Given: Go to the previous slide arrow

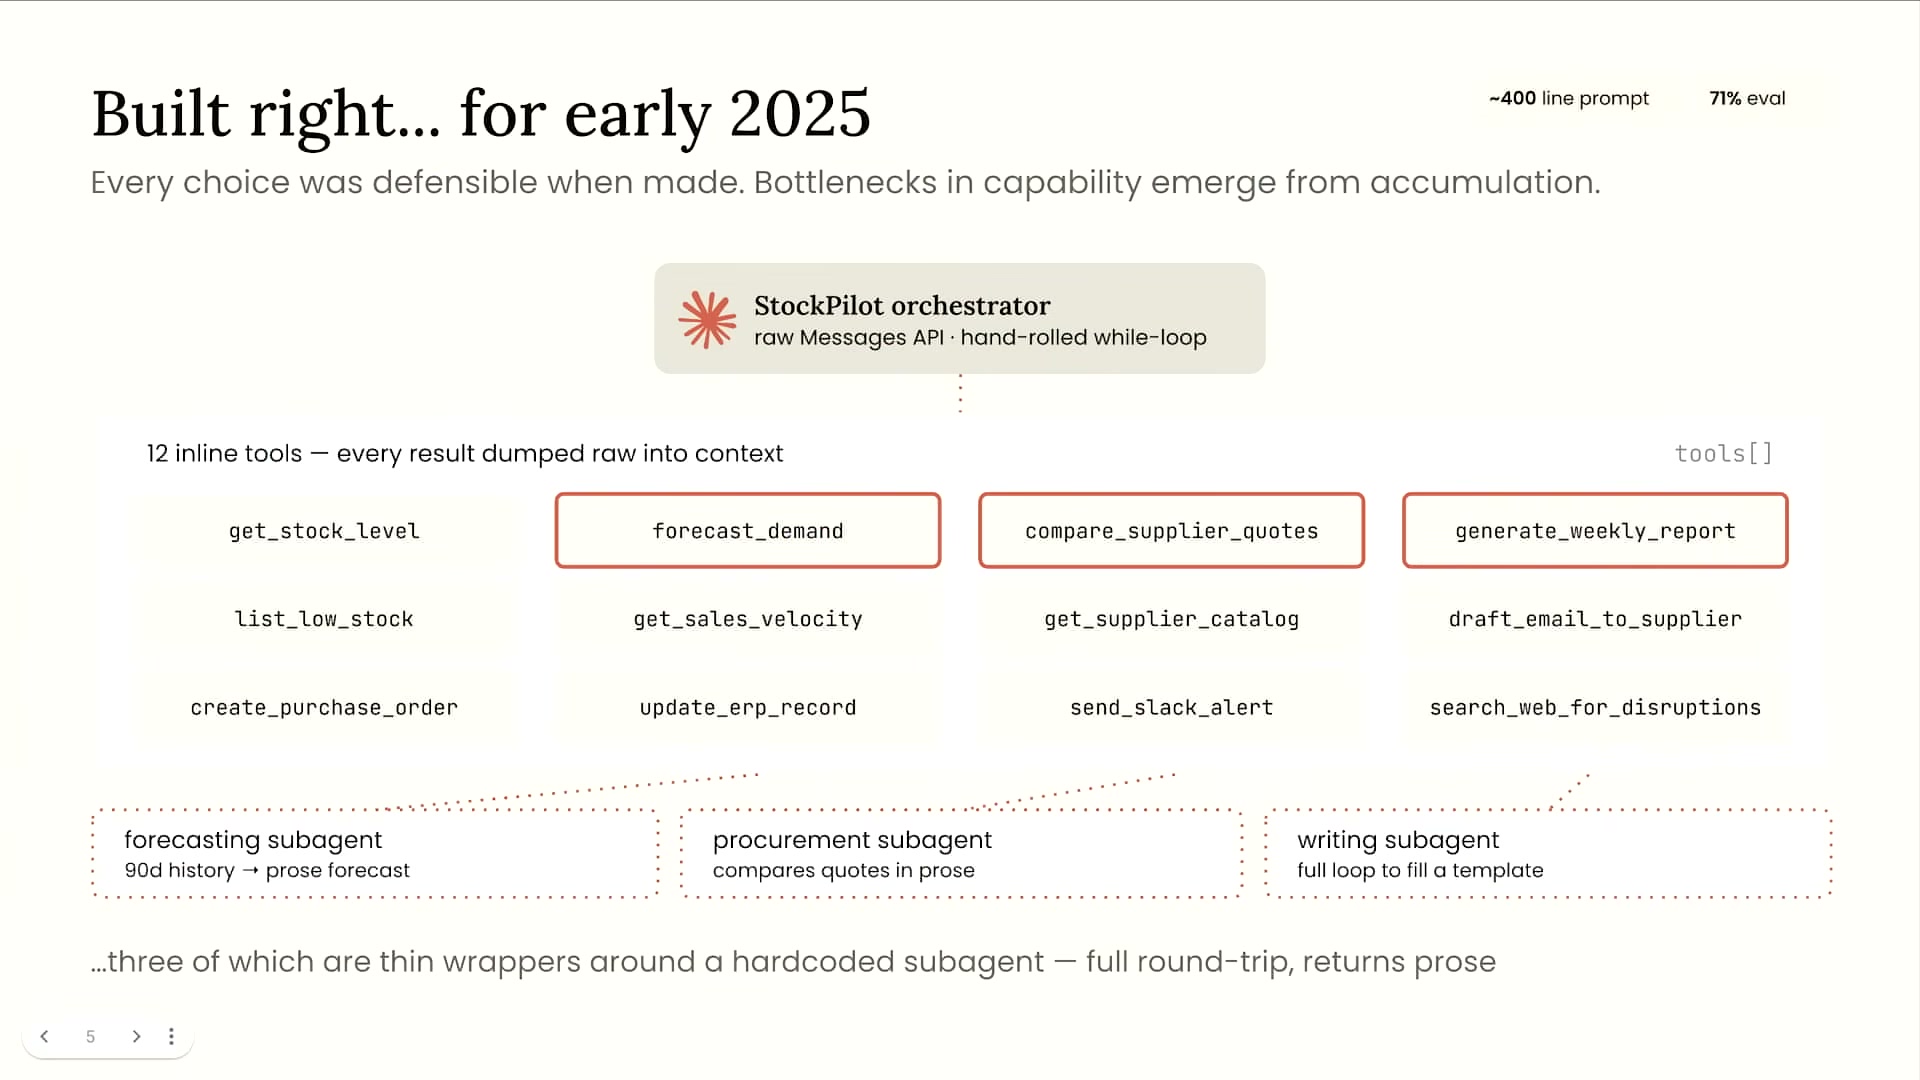Looking at the screenshot, I should [x=45, y=1037].
